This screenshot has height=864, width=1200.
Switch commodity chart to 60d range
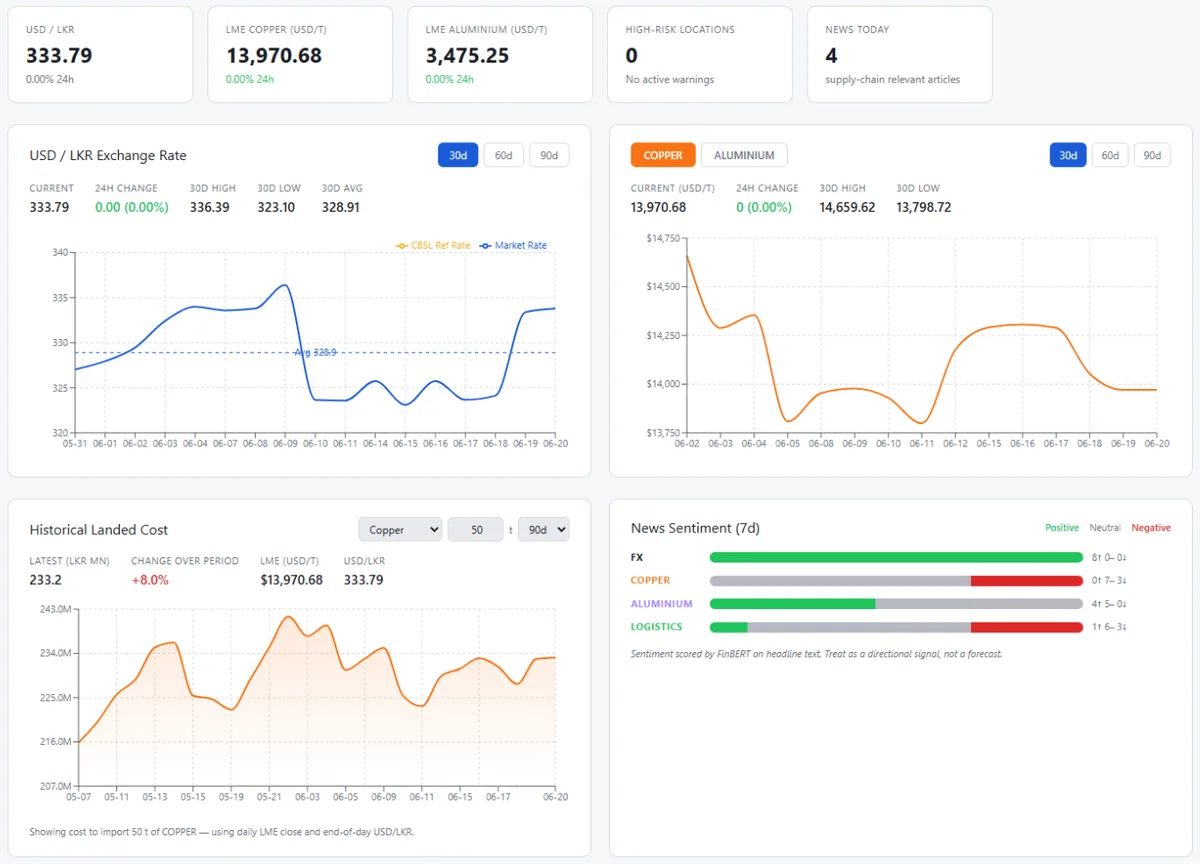(x=1111, y=155)
